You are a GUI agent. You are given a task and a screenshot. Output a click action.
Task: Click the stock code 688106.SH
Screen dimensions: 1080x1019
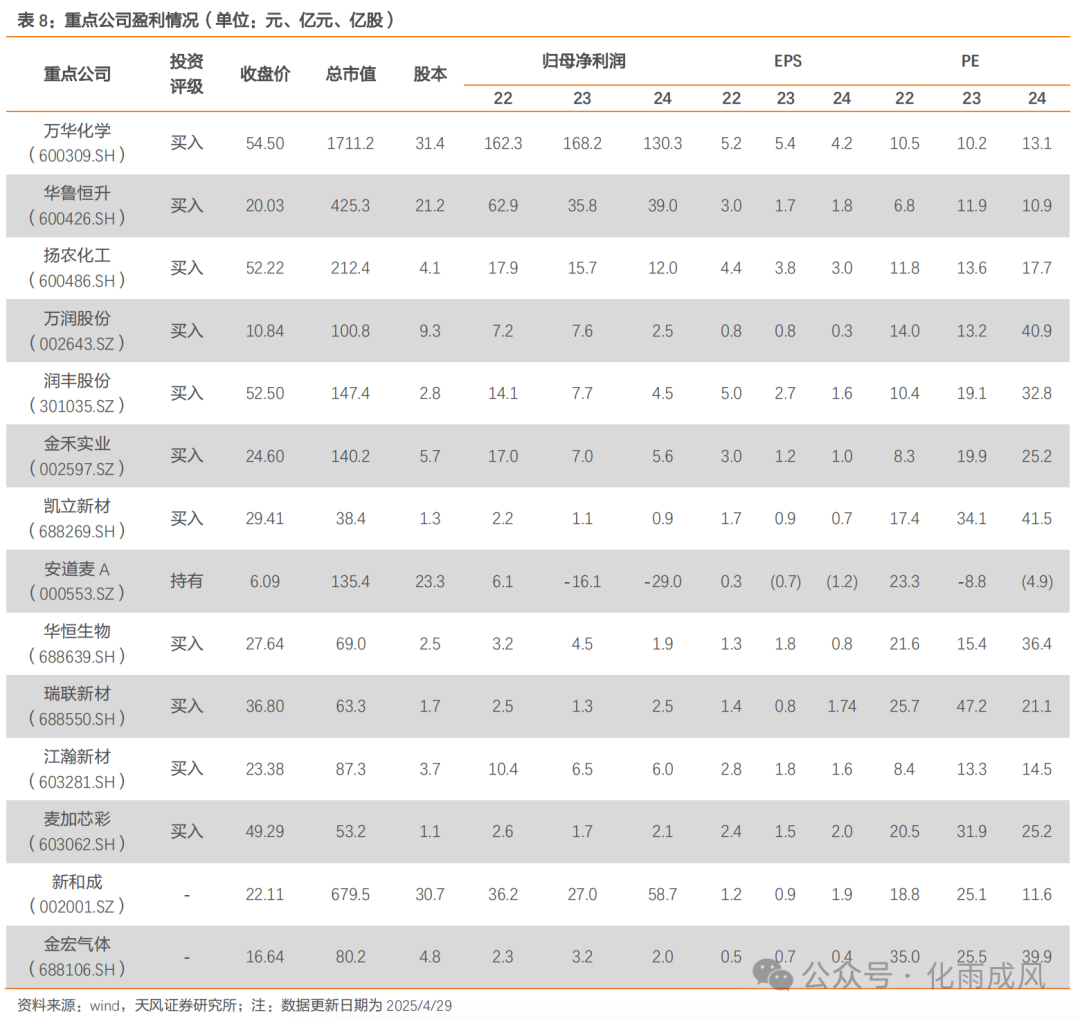(77, 970)
